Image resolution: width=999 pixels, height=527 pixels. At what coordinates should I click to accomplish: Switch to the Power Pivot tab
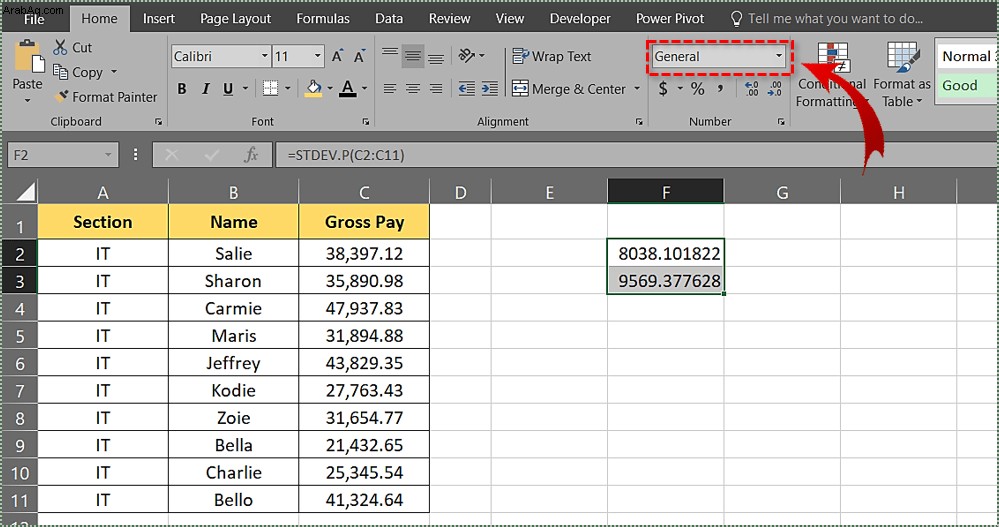tap(670, 19)
